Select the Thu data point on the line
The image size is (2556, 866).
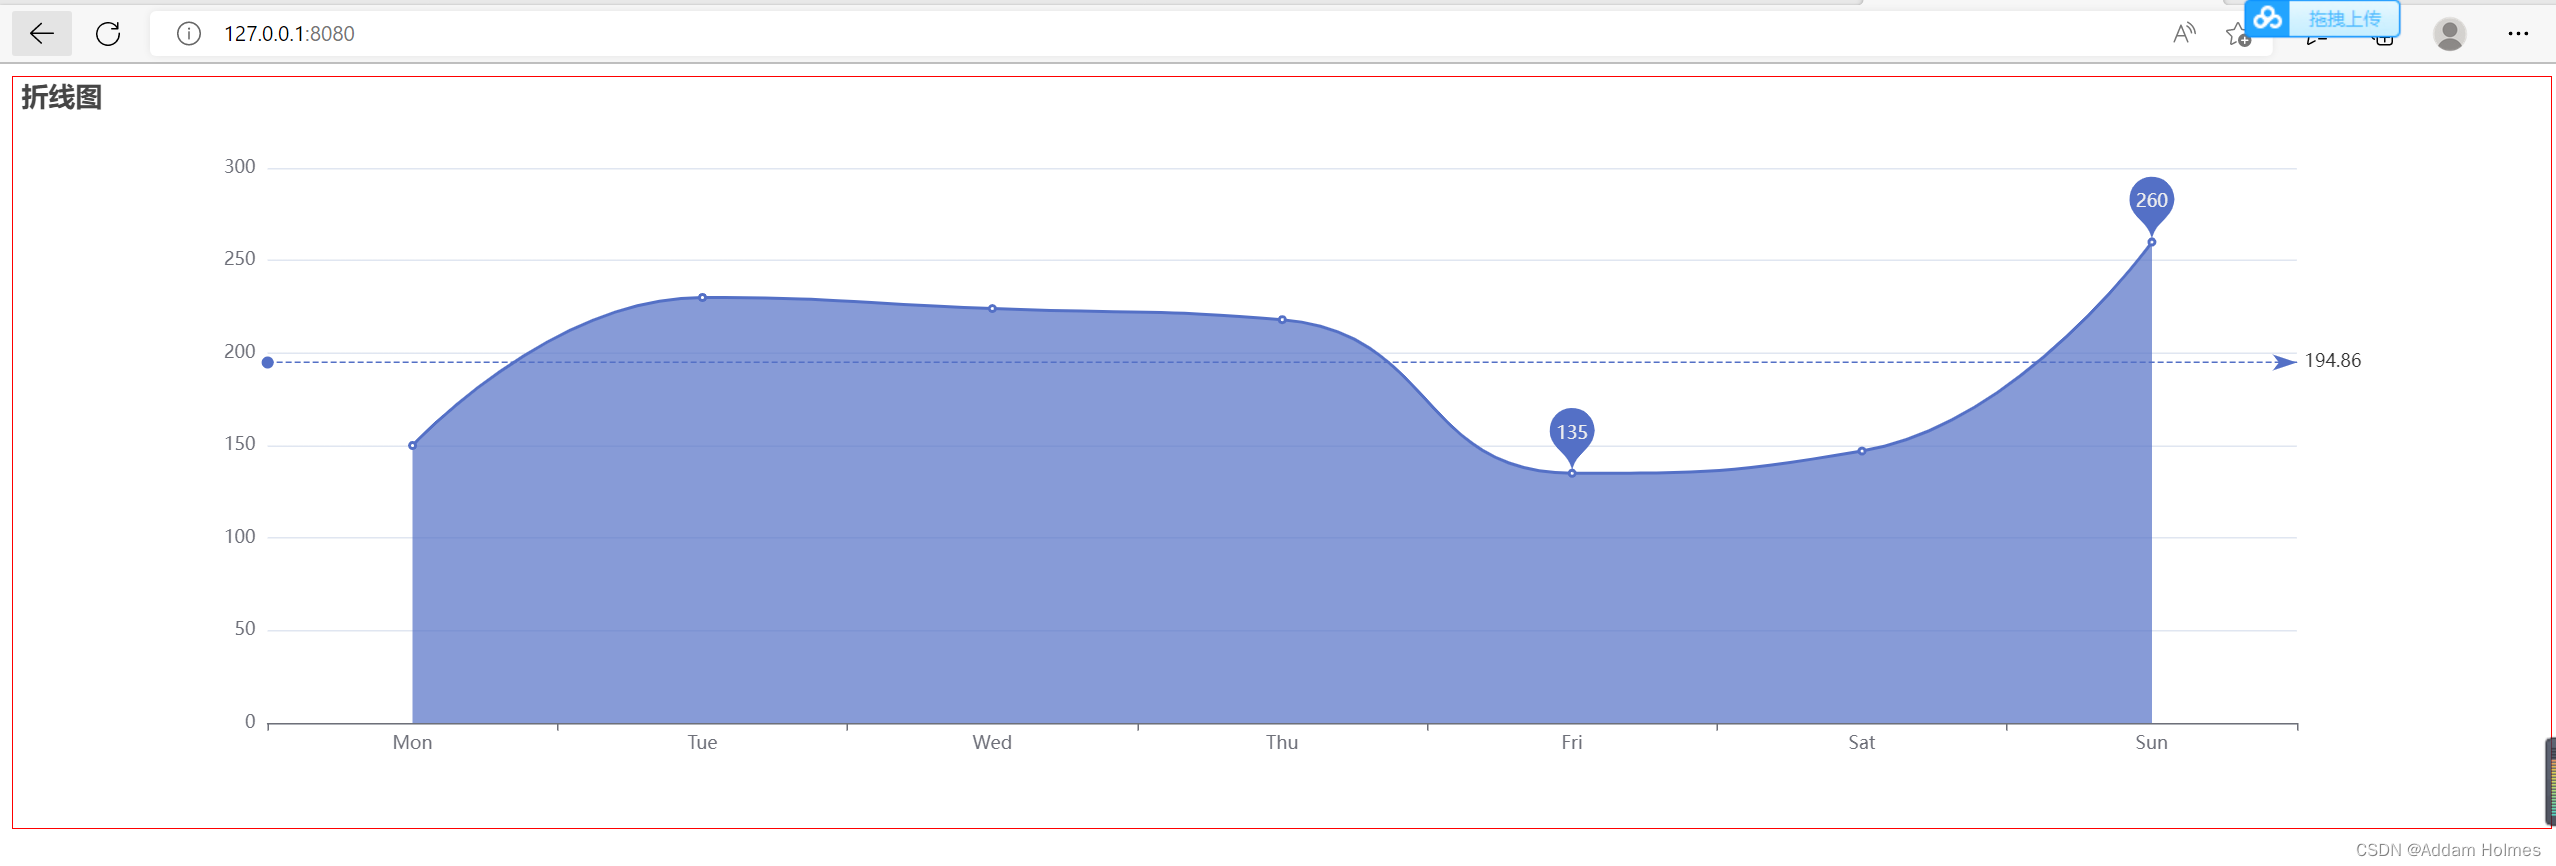[1282, 319]
